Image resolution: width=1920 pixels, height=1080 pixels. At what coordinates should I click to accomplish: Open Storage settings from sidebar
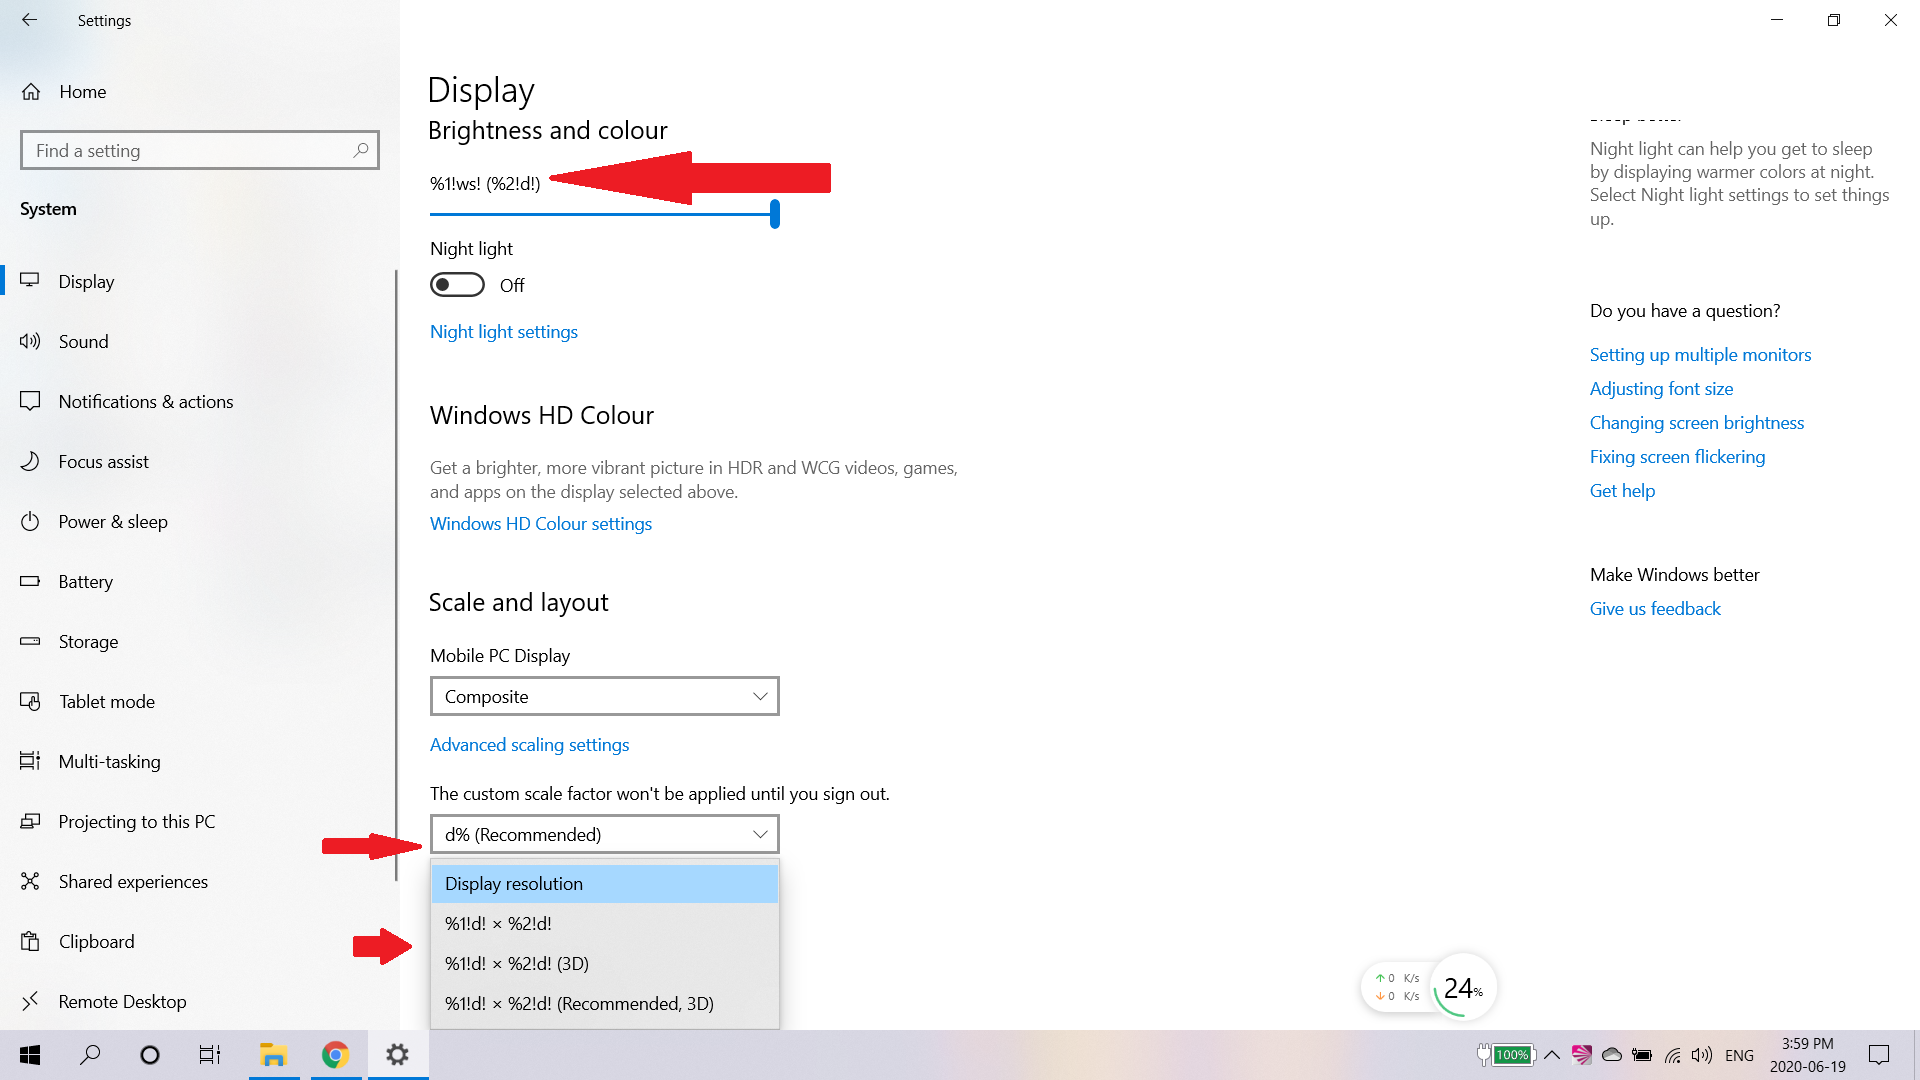tap(88, 641)
